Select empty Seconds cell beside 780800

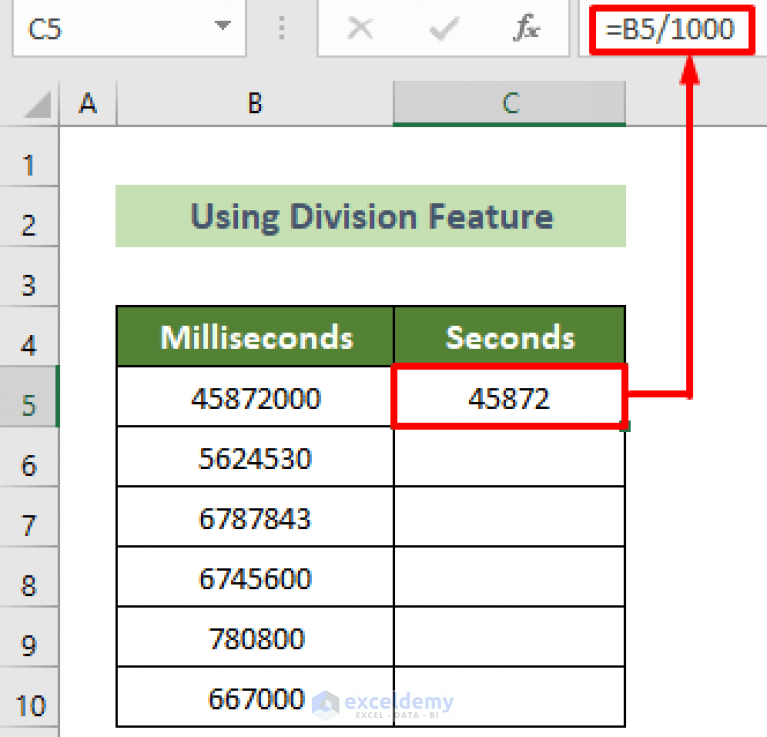(509, 637)
